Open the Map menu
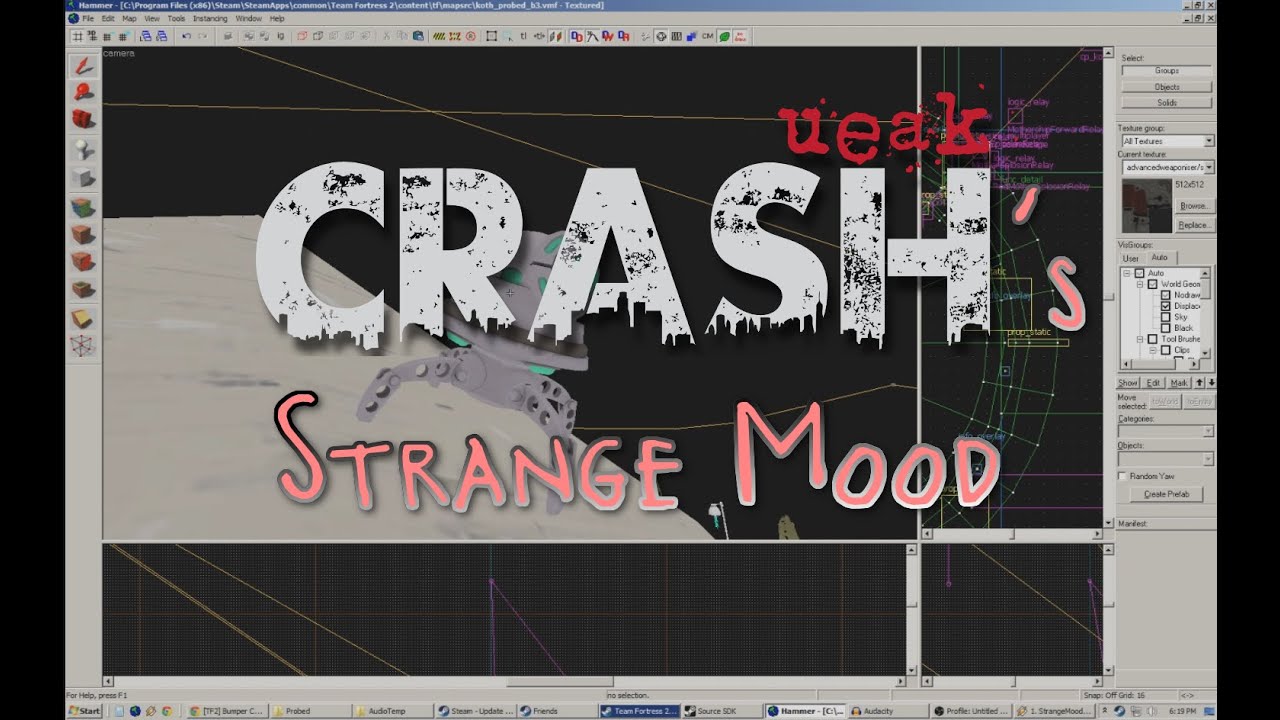Screen dimensions: 1280x720 click(x=129, y=18)
